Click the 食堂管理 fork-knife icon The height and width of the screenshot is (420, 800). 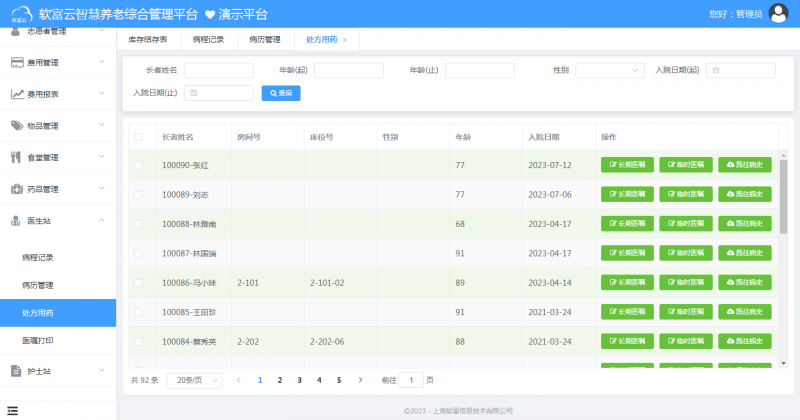pos(17,157)
